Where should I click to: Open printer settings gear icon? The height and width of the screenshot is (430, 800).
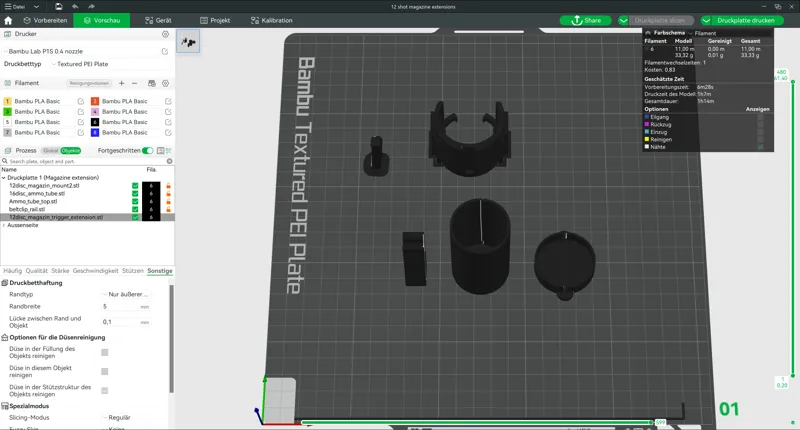(x=165, y=34)
